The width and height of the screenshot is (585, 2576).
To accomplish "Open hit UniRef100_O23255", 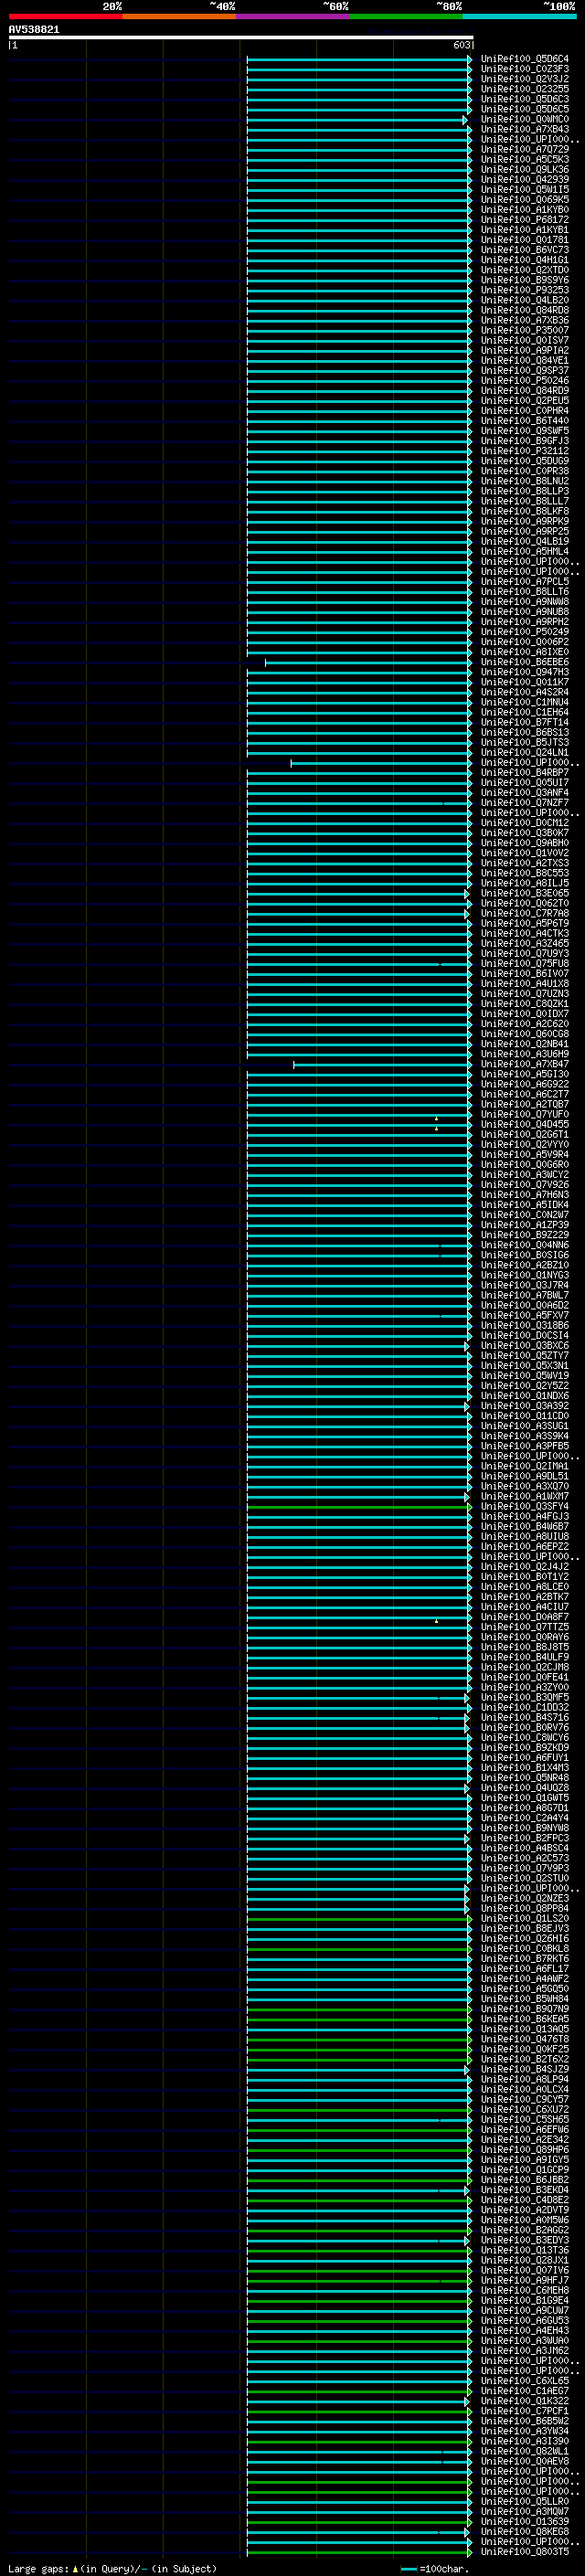I will pos(524,89).
